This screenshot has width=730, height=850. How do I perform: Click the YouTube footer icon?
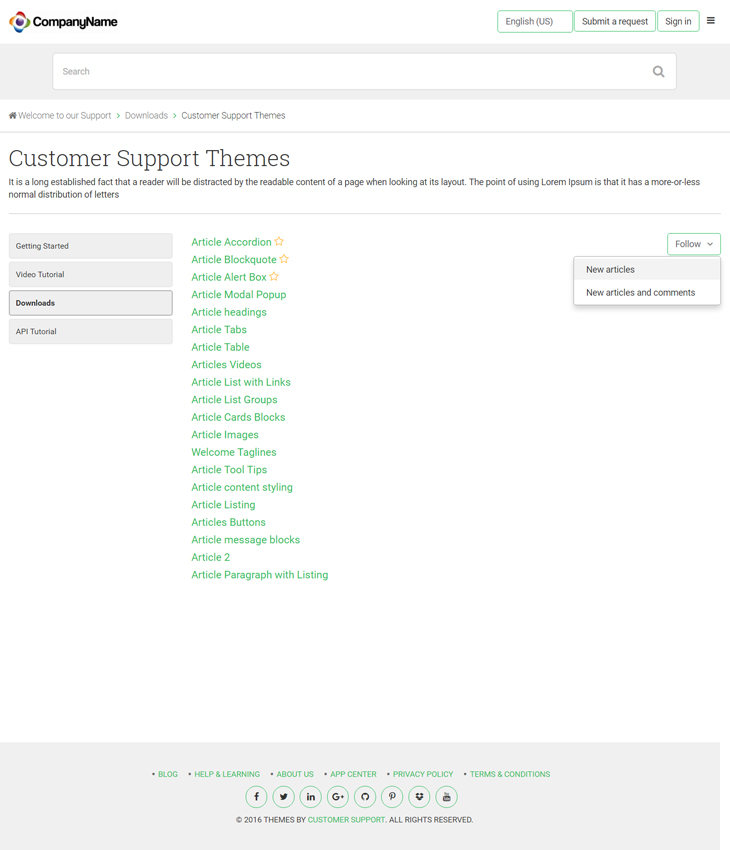(447, 796)
